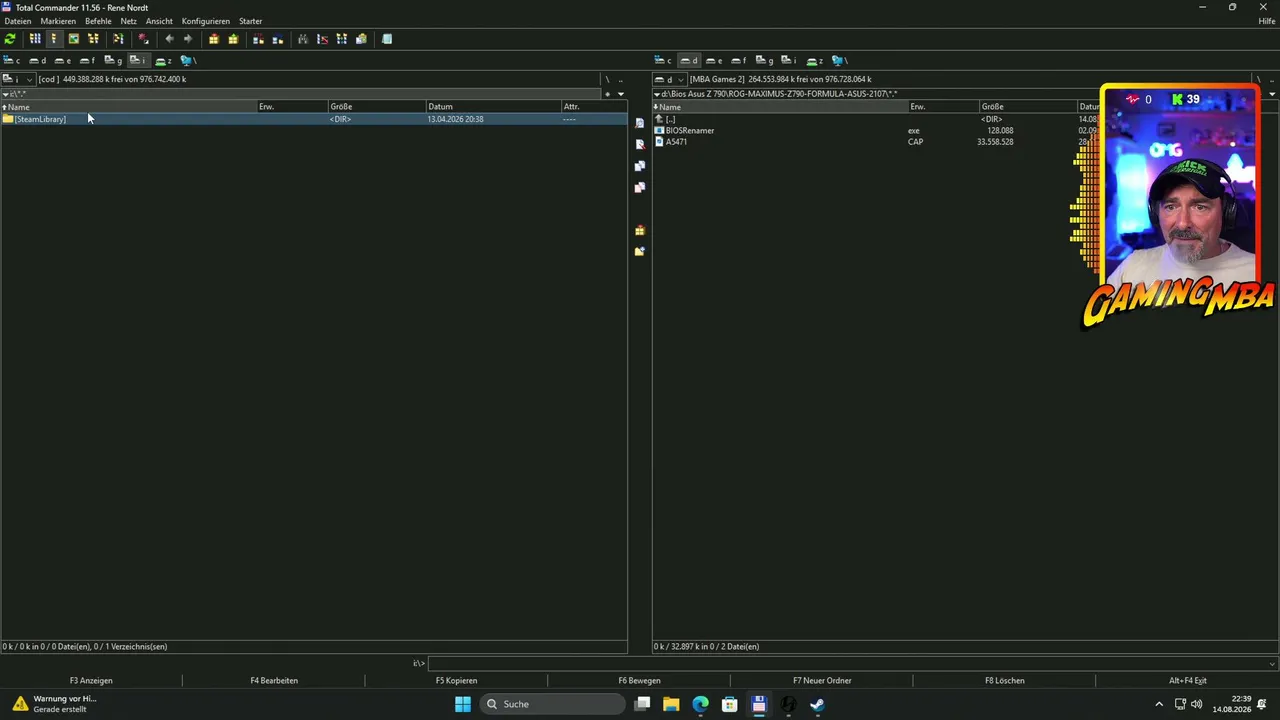Click vertical bar Edit file icon
Viewport: 1280px width, 720px height.
click(640, 144)
